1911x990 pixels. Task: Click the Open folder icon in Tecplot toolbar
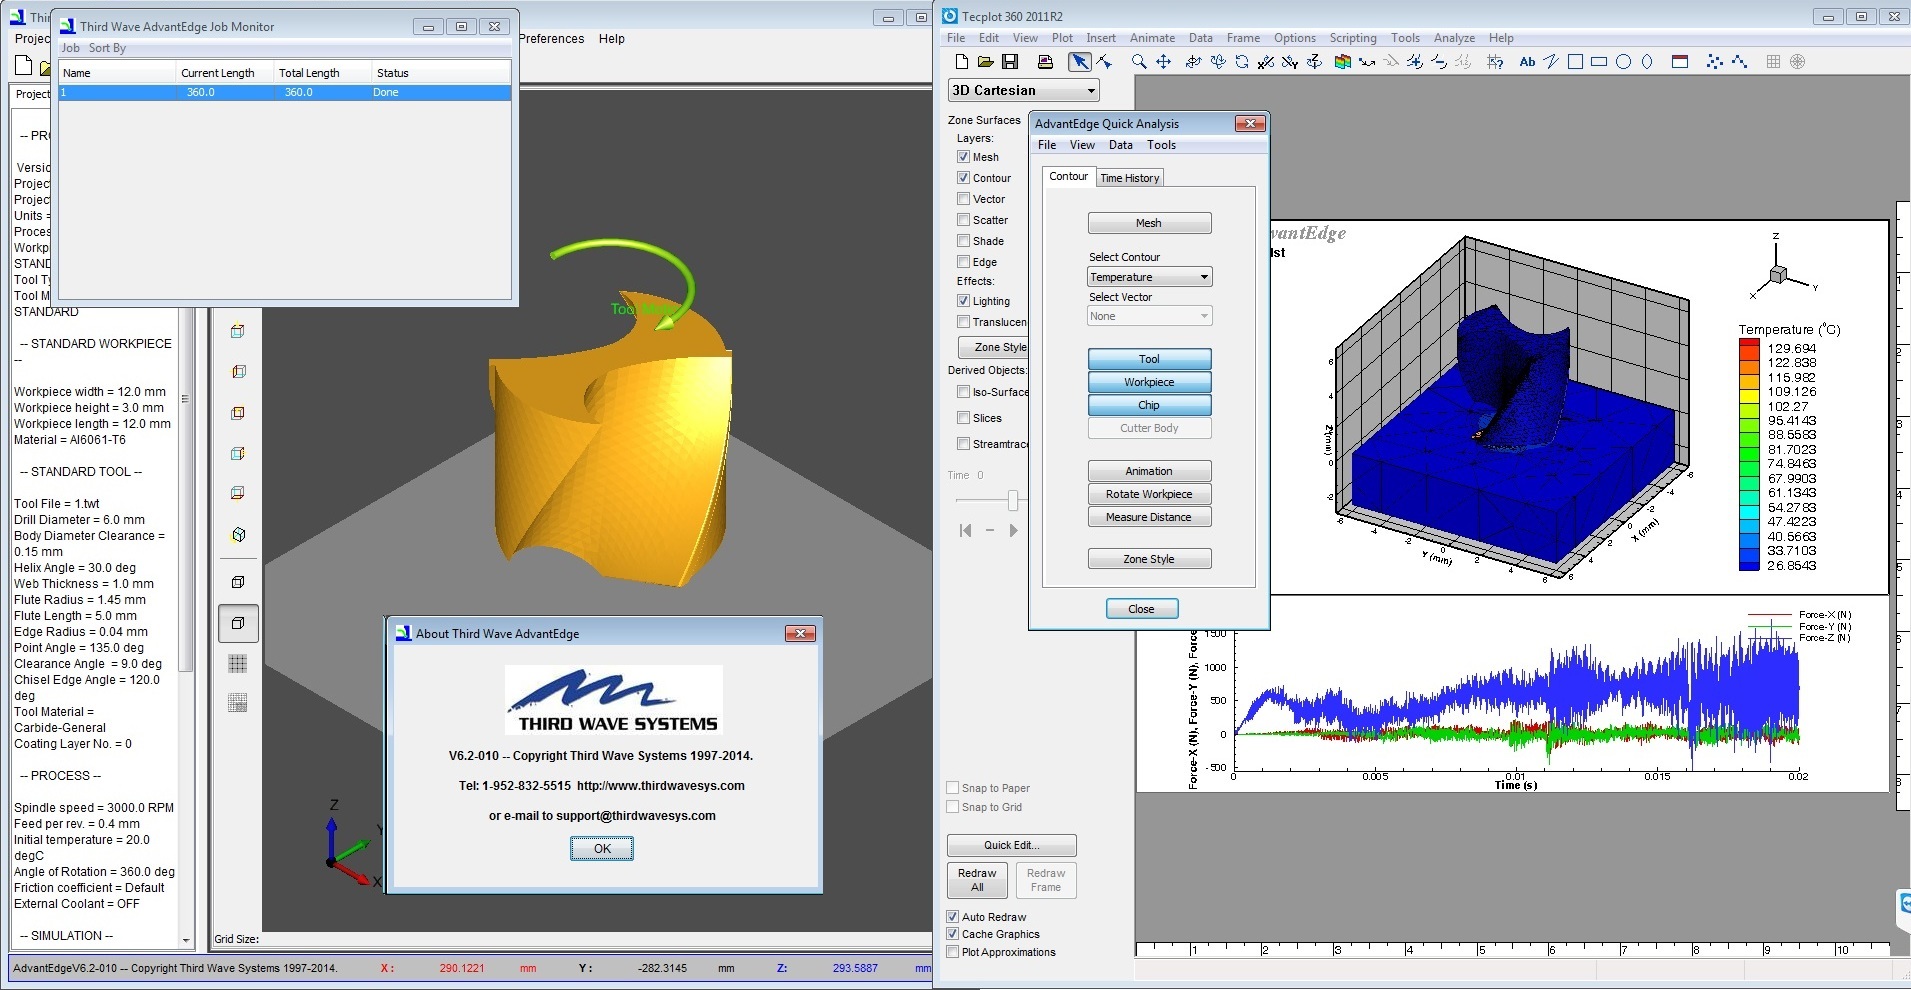coord(985,62)
